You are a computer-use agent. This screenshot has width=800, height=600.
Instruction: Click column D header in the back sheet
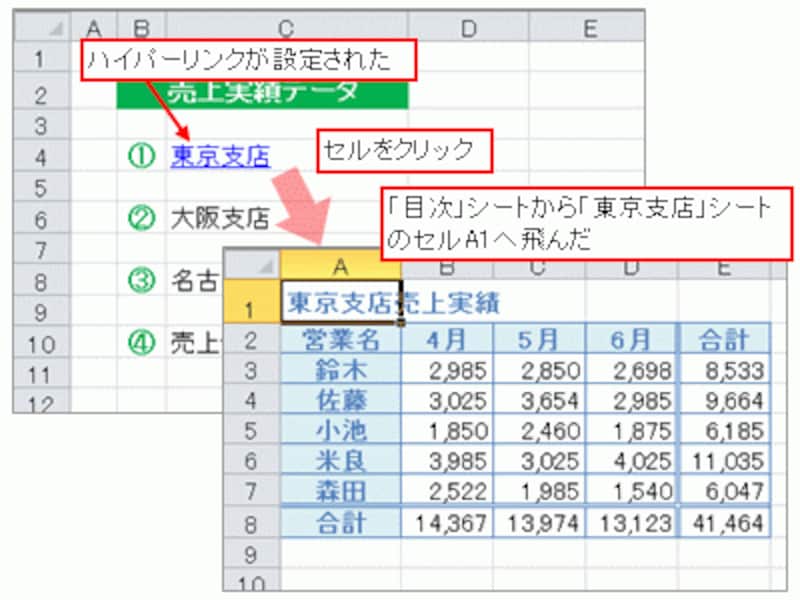tap(468, 29)
